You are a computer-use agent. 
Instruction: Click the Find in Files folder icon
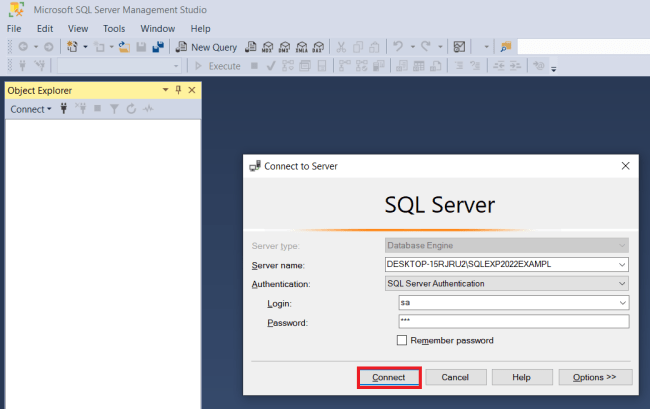tap(506, 47)
